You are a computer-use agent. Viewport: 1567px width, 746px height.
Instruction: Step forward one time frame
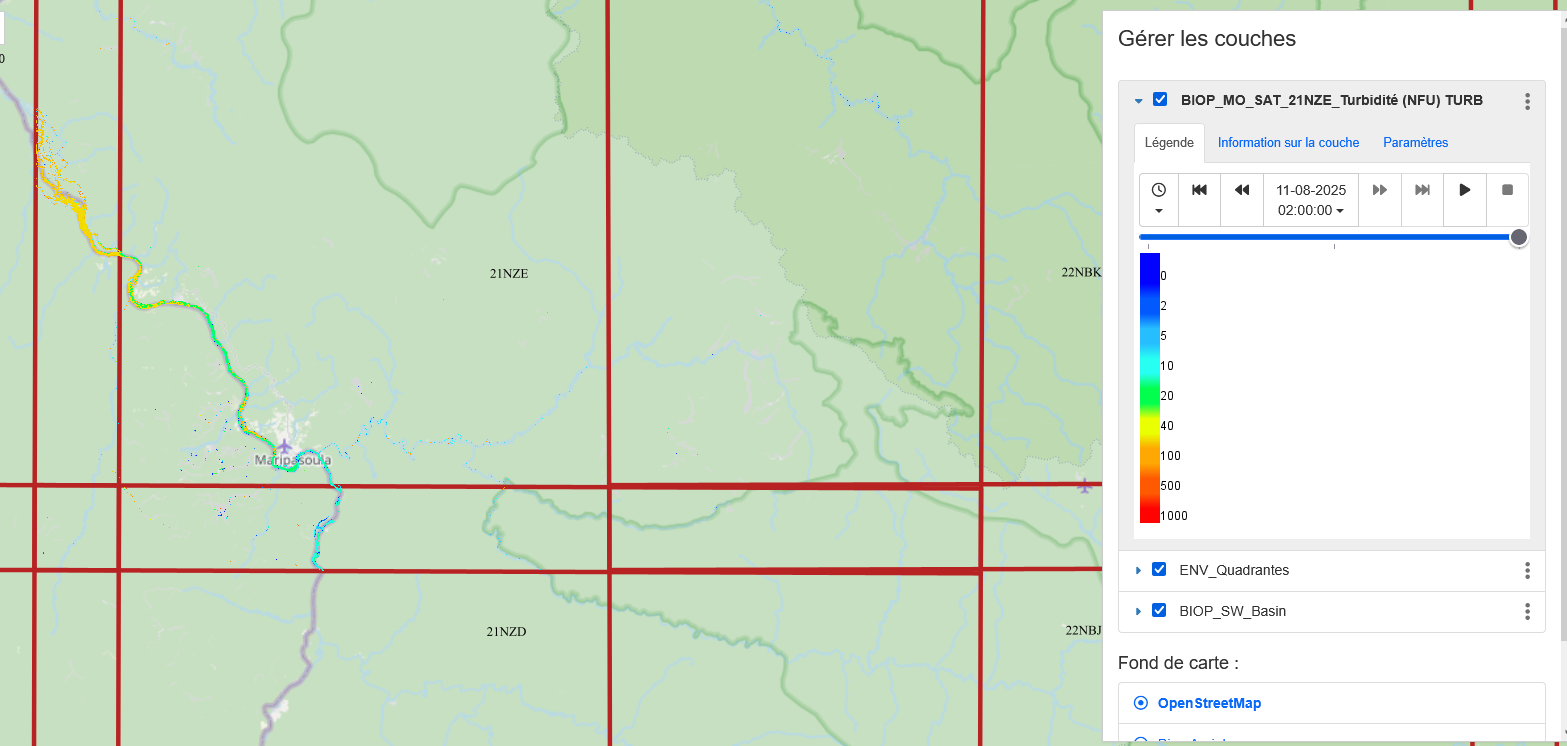pyautogui.click(x=1380, y=190)
